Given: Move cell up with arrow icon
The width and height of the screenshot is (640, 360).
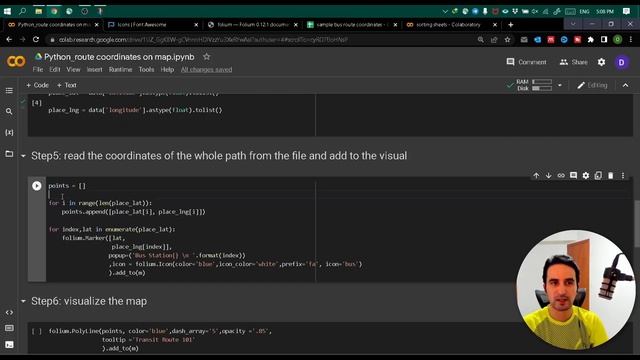Looking at the screenshot, I should [x=536, y=176].
